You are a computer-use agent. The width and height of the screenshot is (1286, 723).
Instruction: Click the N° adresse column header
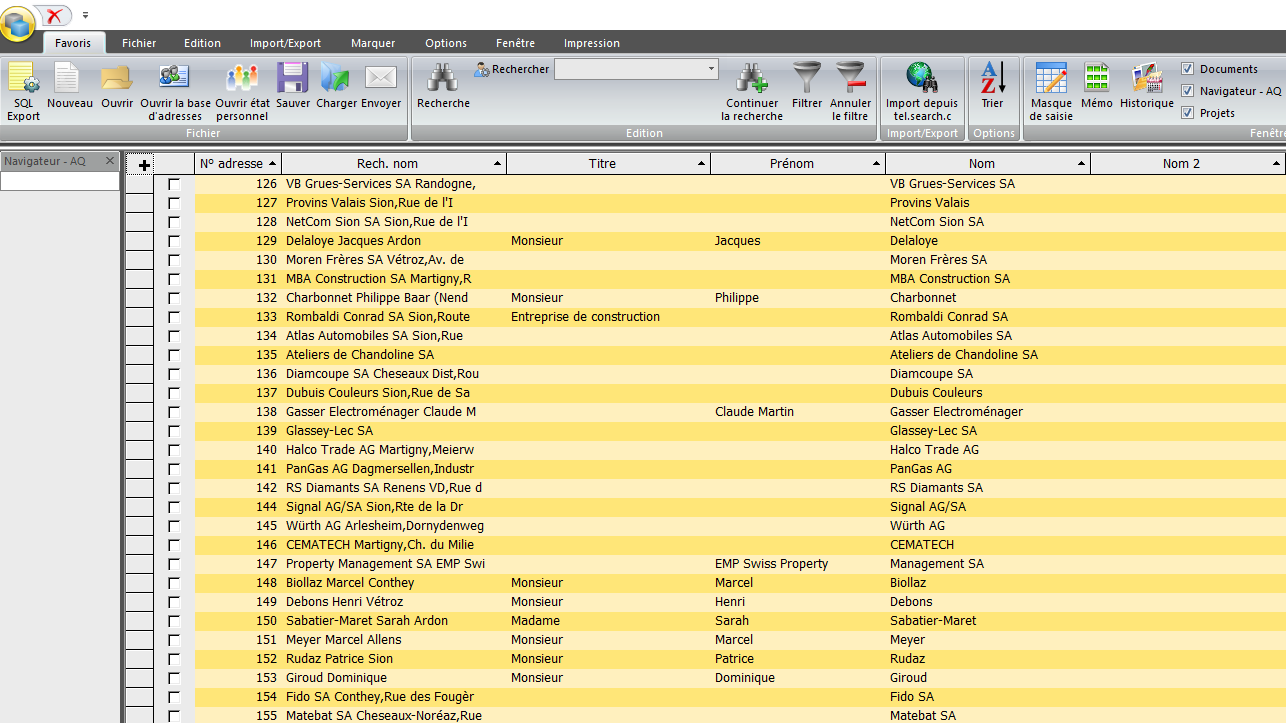[x=238, y=164]
